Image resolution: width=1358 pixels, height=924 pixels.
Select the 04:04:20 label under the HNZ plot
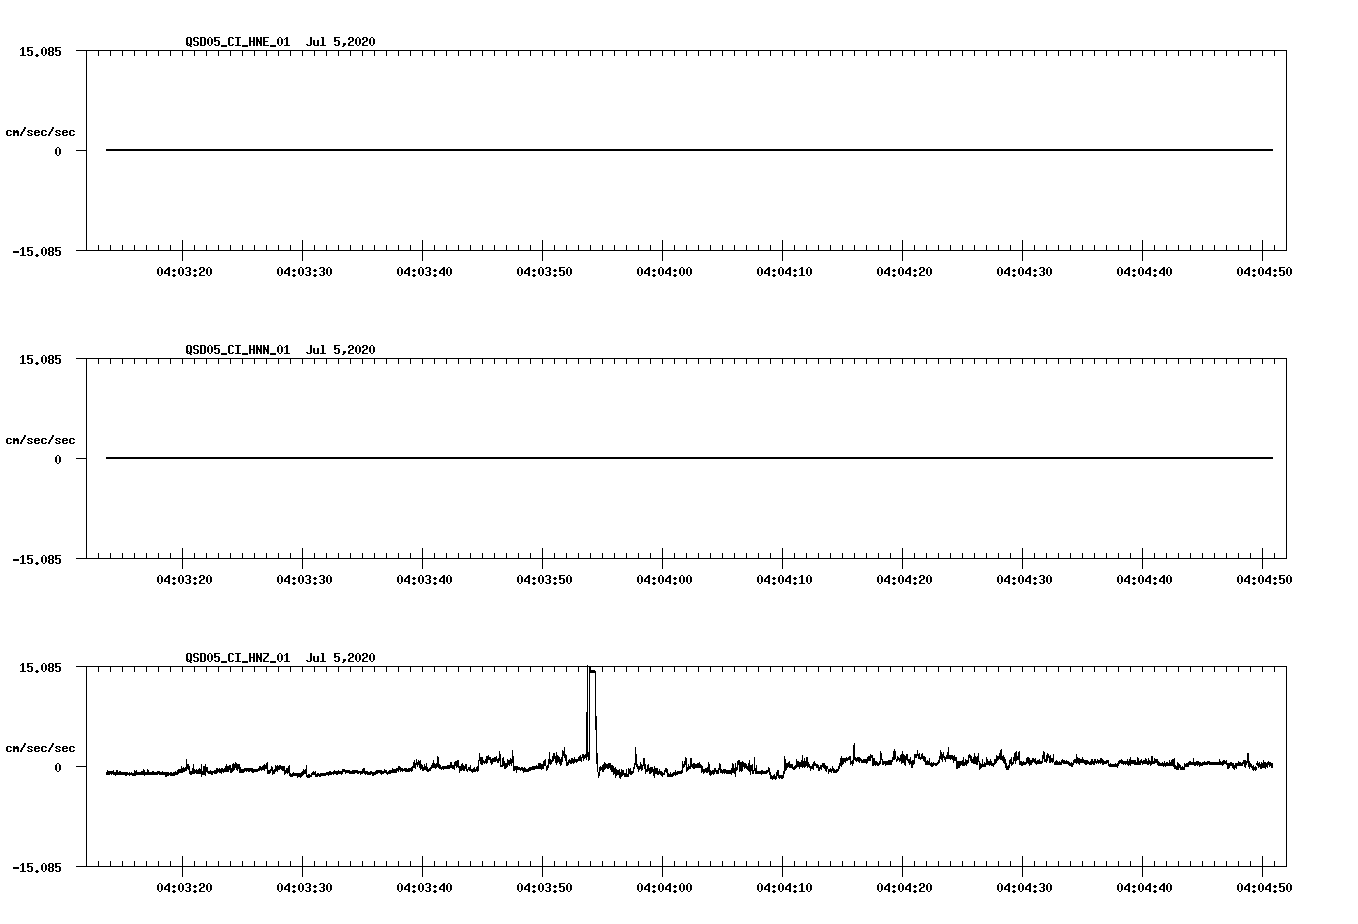tap(904, 887)
